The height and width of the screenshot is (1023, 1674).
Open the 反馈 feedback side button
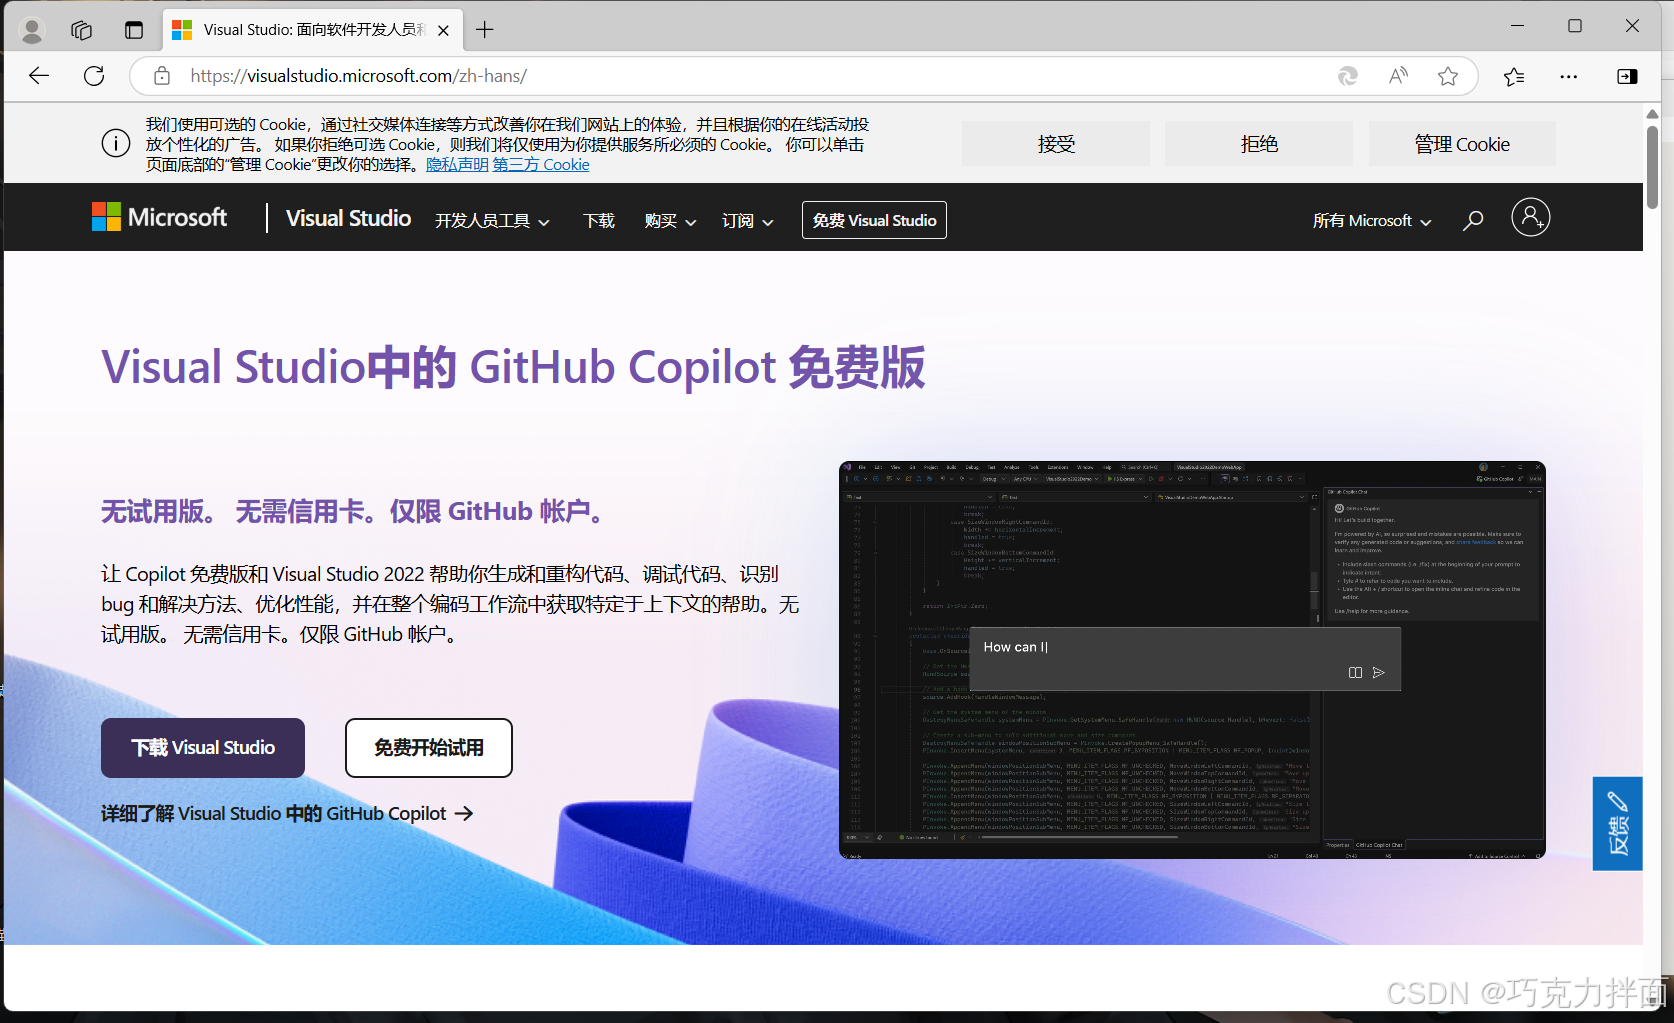pos(1618,823)
